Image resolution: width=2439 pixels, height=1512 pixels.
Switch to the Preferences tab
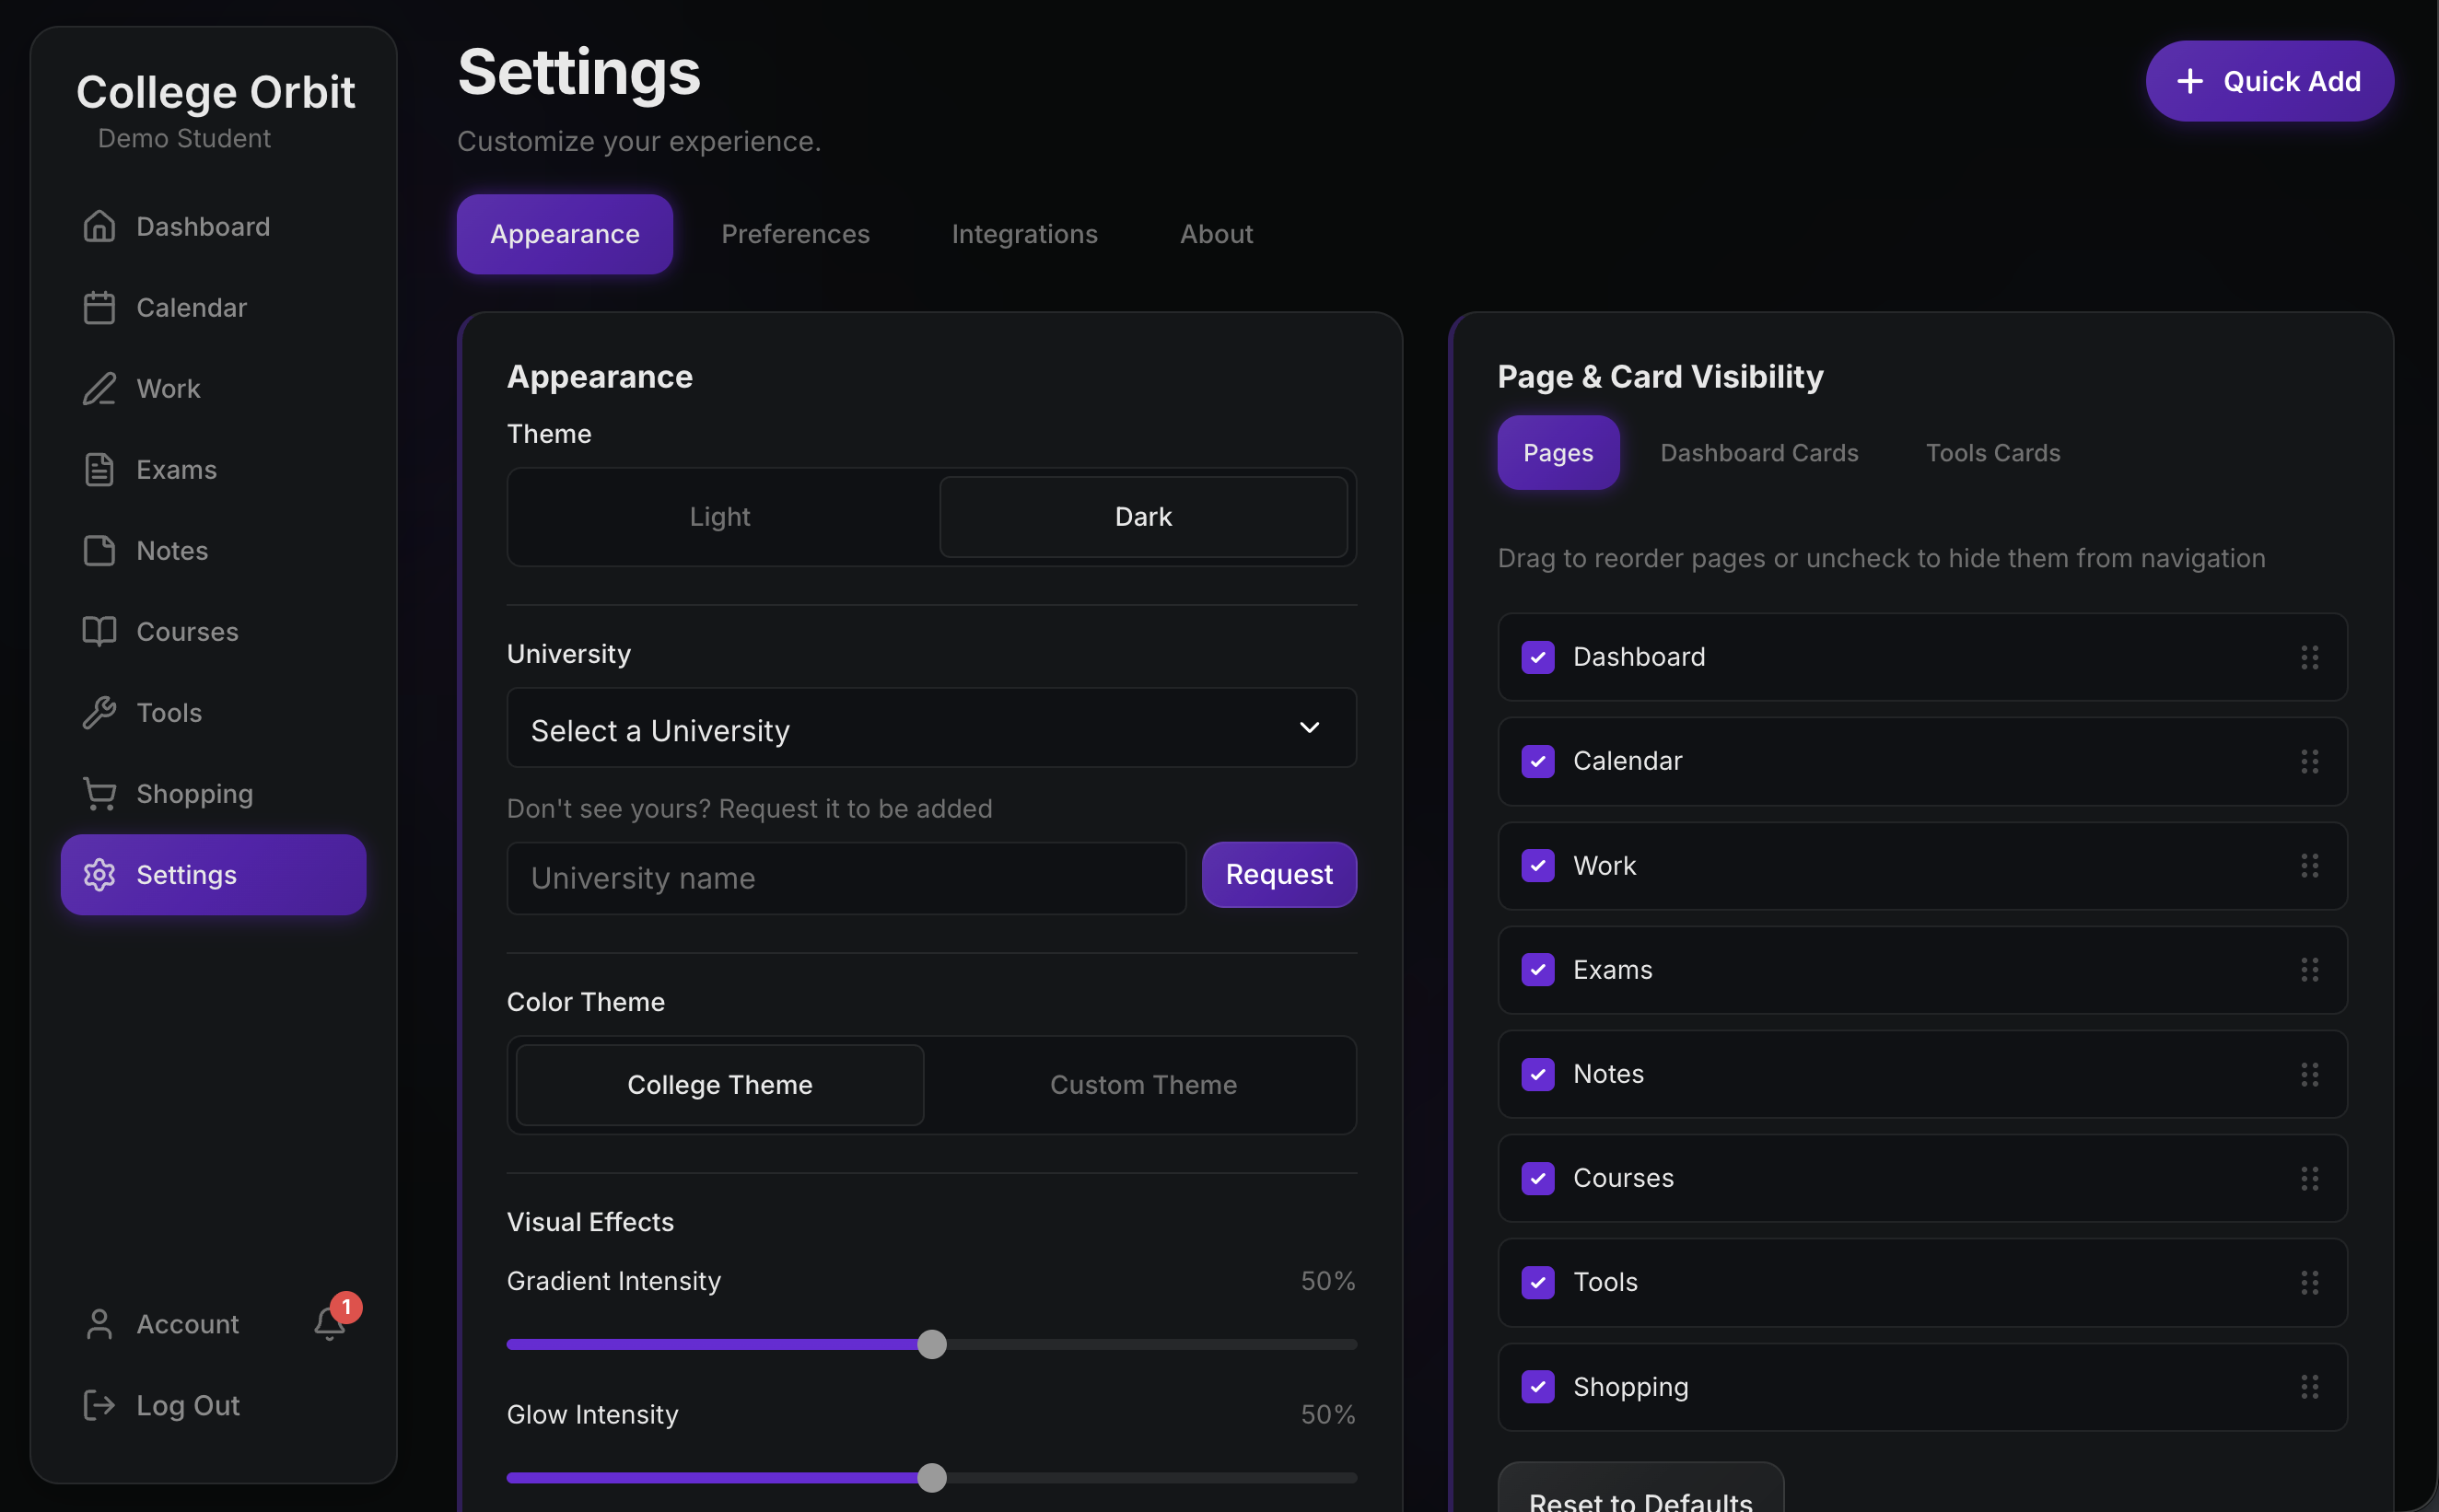click(795, 234)
